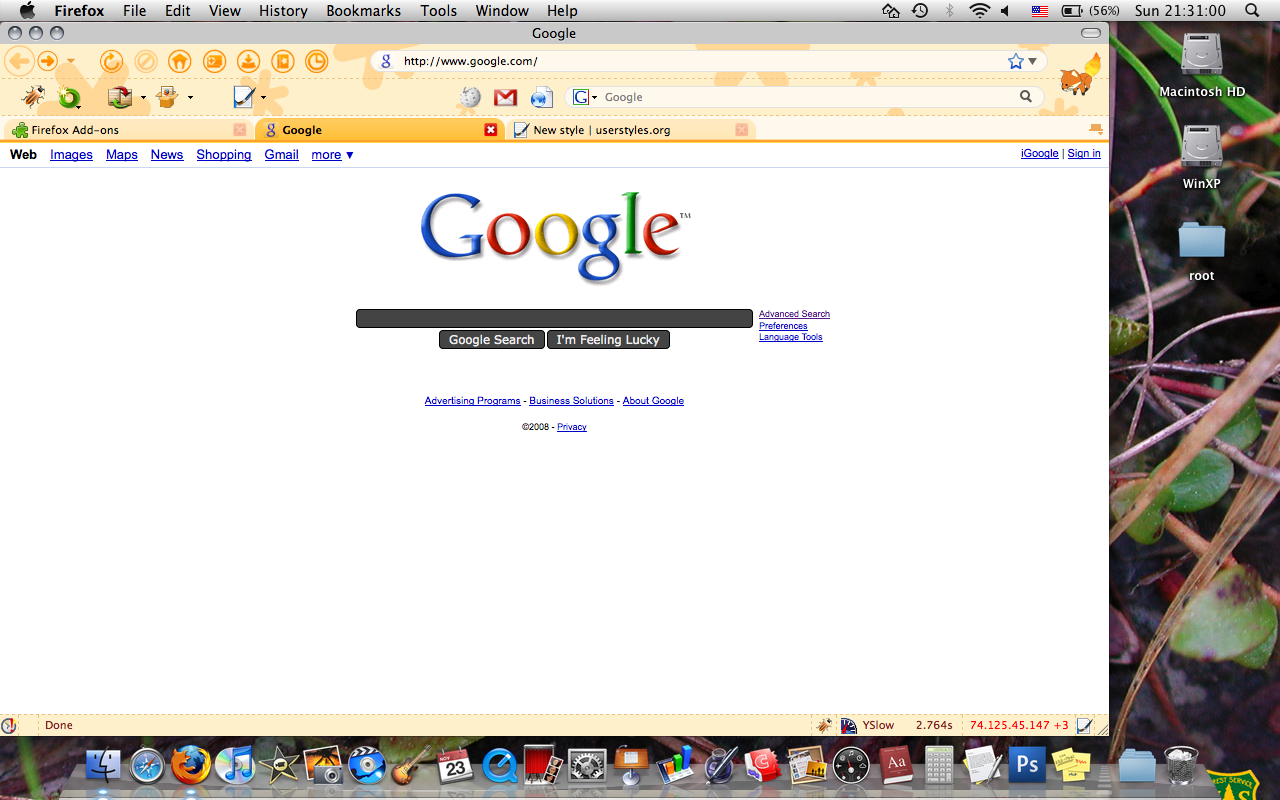This screenshot has width=1280, height=800.
Task: Open QuickTime Player from the Dock
Action: point(499,766)
